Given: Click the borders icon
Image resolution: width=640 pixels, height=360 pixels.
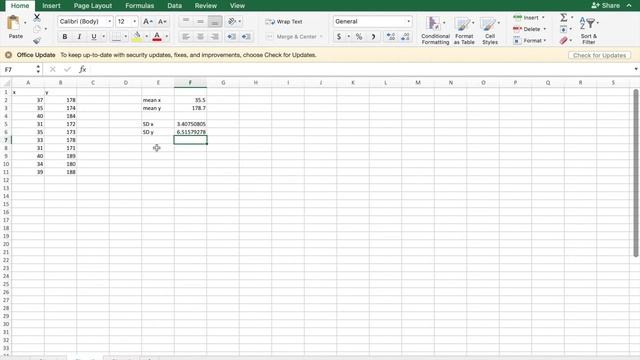Looking at the screenshot, I should click(x=116, y=37).
